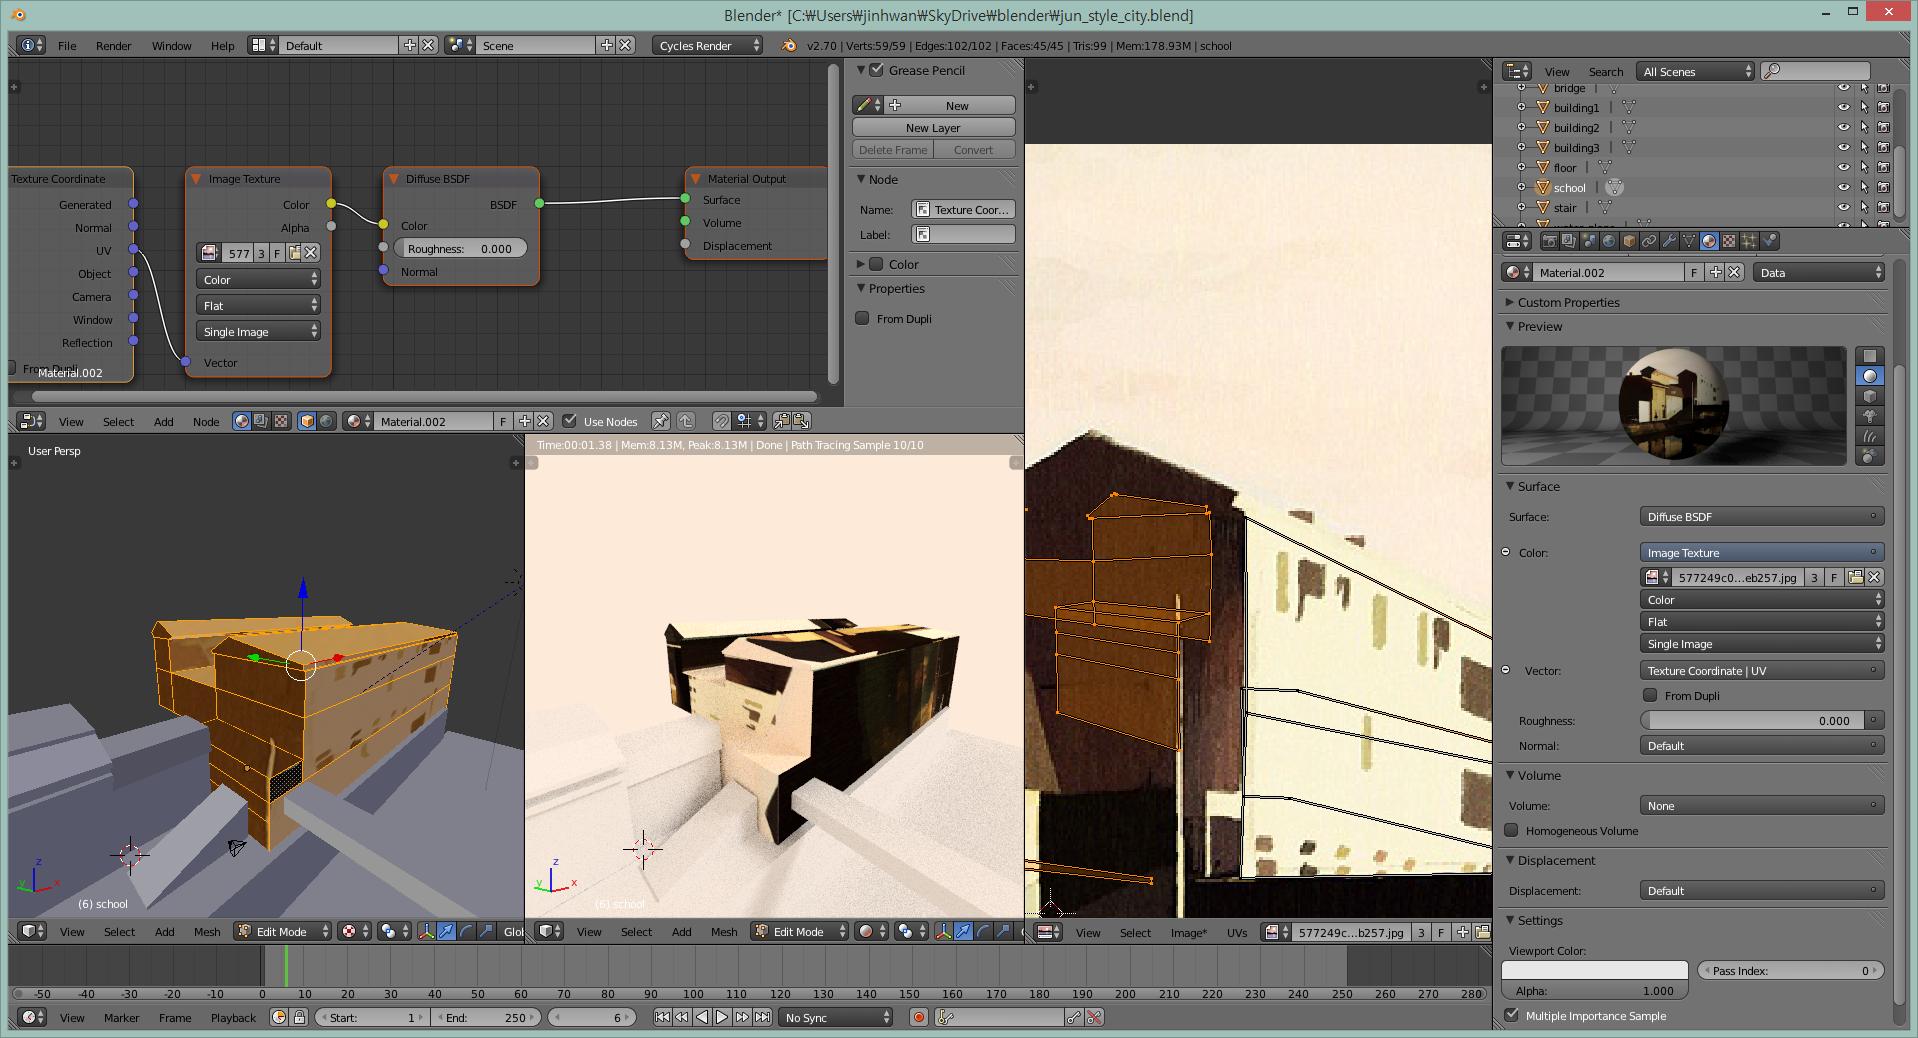The width and height of the screenshot is (1918, 1038).
Task: Enable Homogeneous Volume checkbox
Action: point(1512,830)
